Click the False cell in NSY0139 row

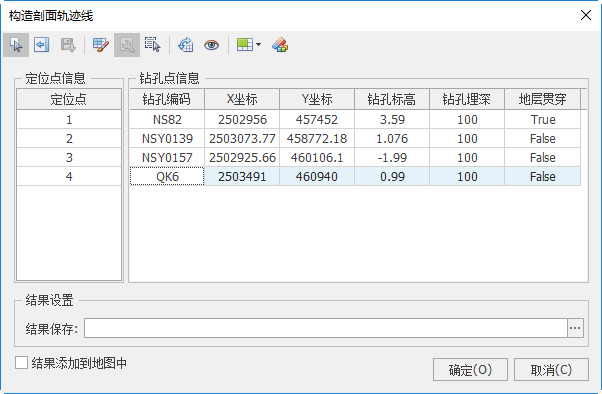click(542, 138)
